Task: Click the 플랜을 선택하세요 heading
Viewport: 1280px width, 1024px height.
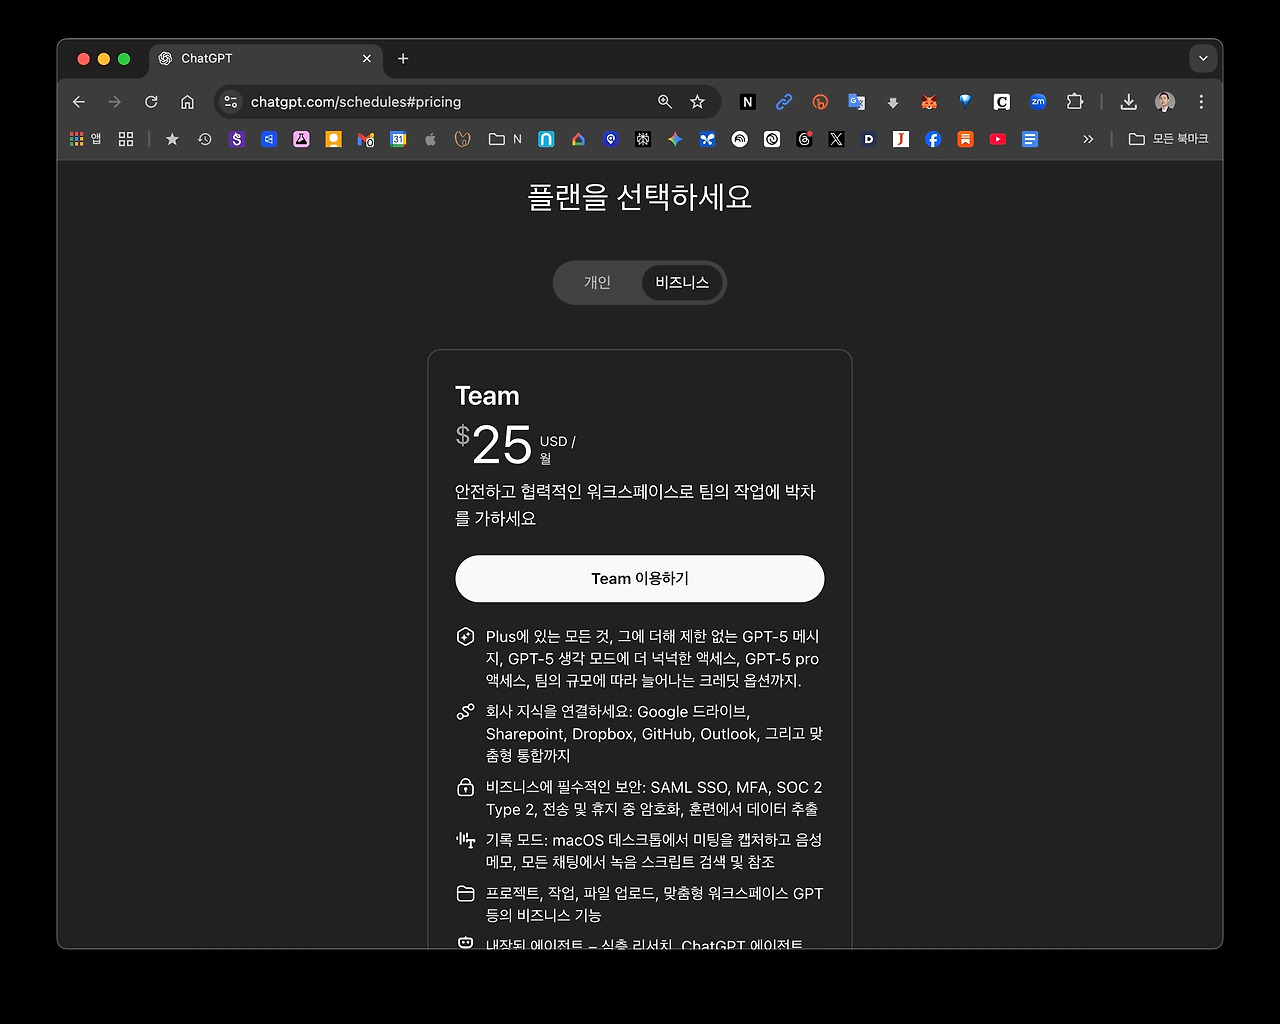Action: point(640,197)
